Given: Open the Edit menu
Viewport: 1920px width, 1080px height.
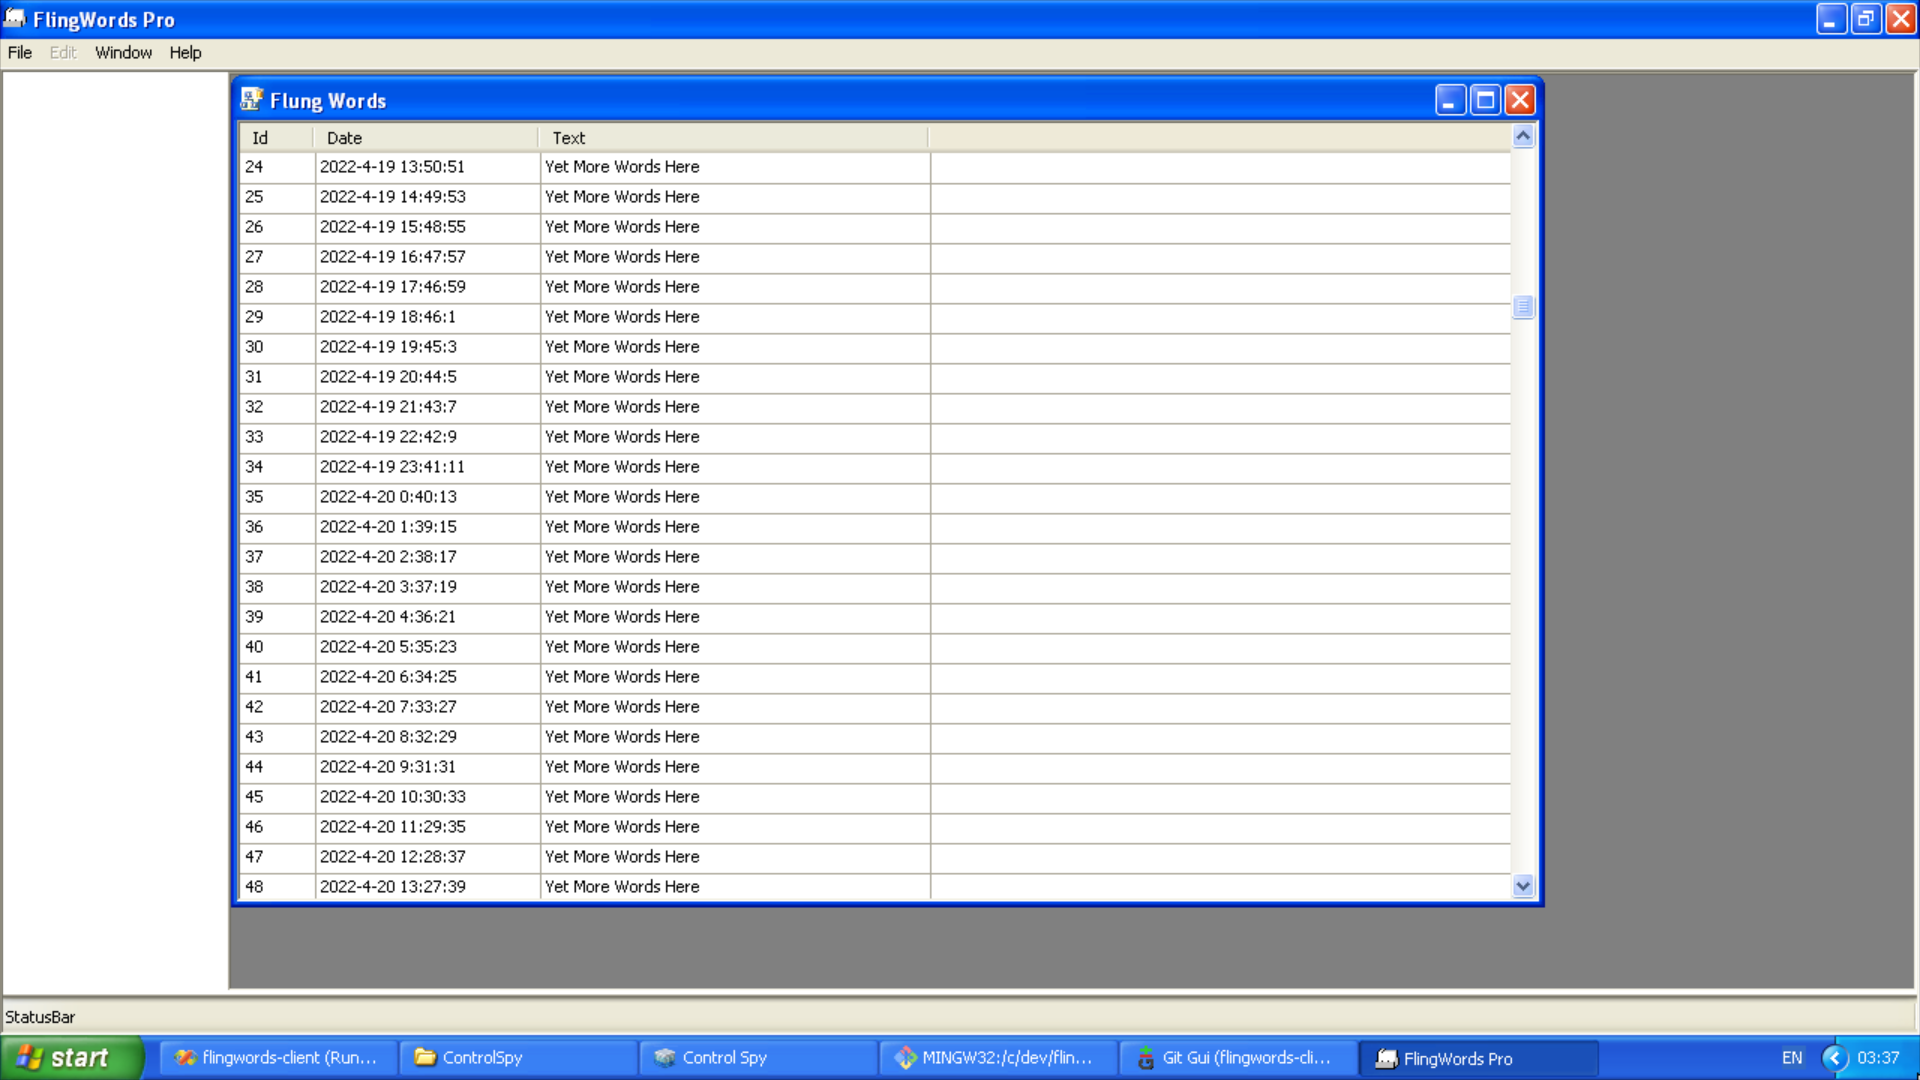Looking at the screenshot, I should pyautogui.click(x=62, y=51).
